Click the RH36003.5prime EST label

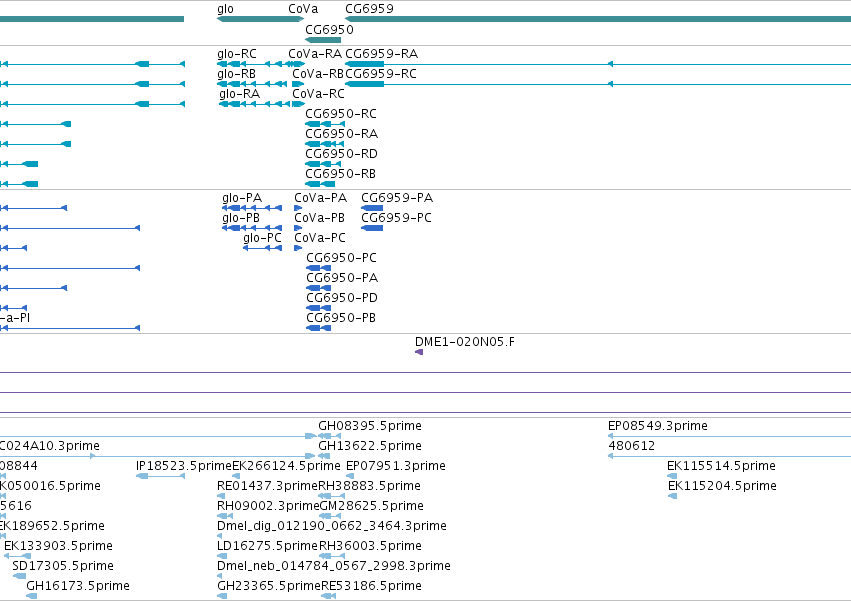370,546
